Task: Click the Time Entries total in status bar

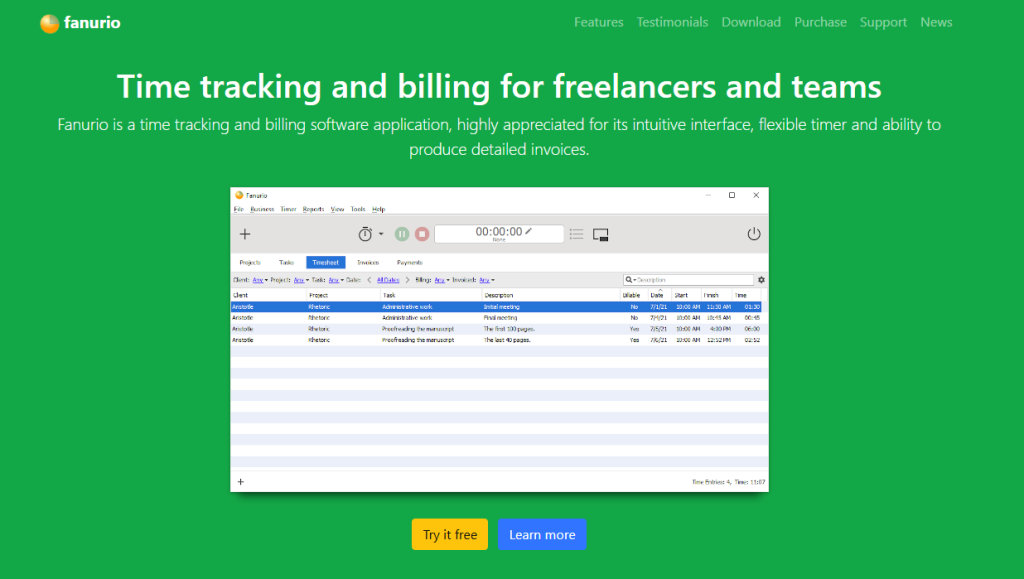Action: coord(728,482)
